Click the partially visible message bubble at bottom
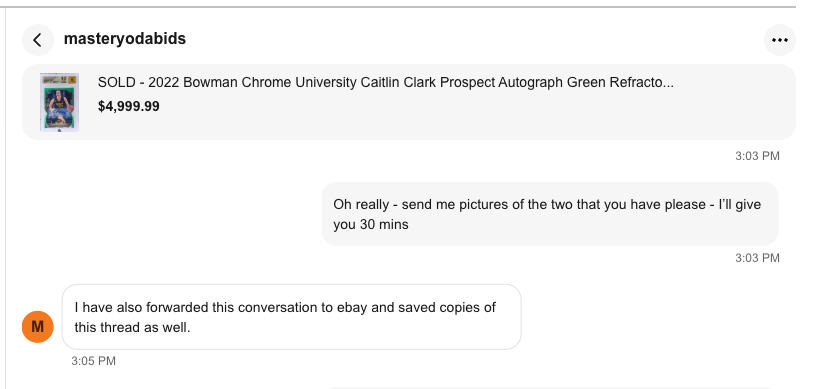Viewport: 829px width, 389px height. [x=550, y=387]
